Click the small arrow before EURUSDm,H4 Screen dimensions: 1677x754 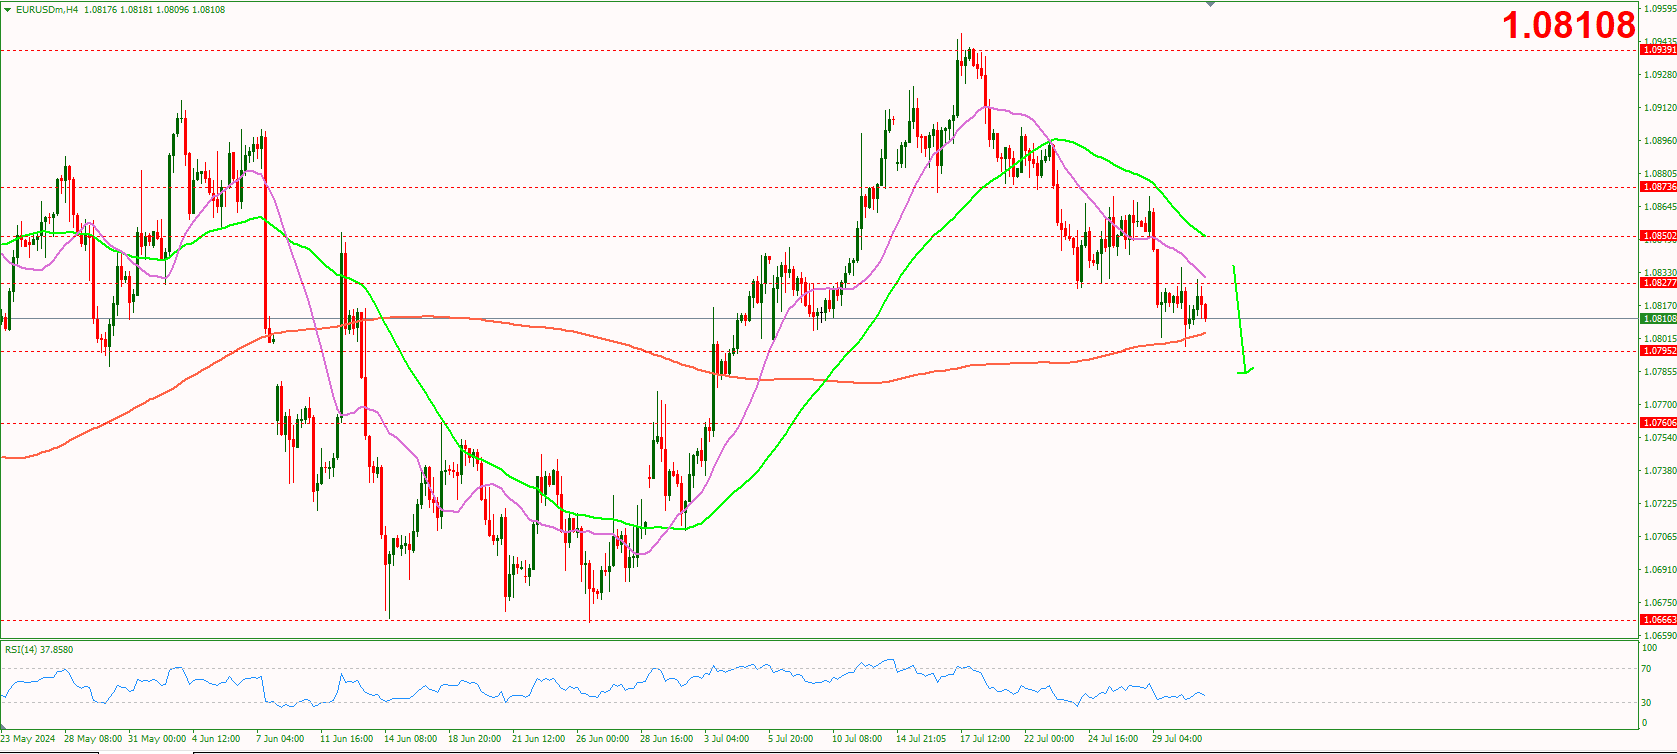[8, 10]
